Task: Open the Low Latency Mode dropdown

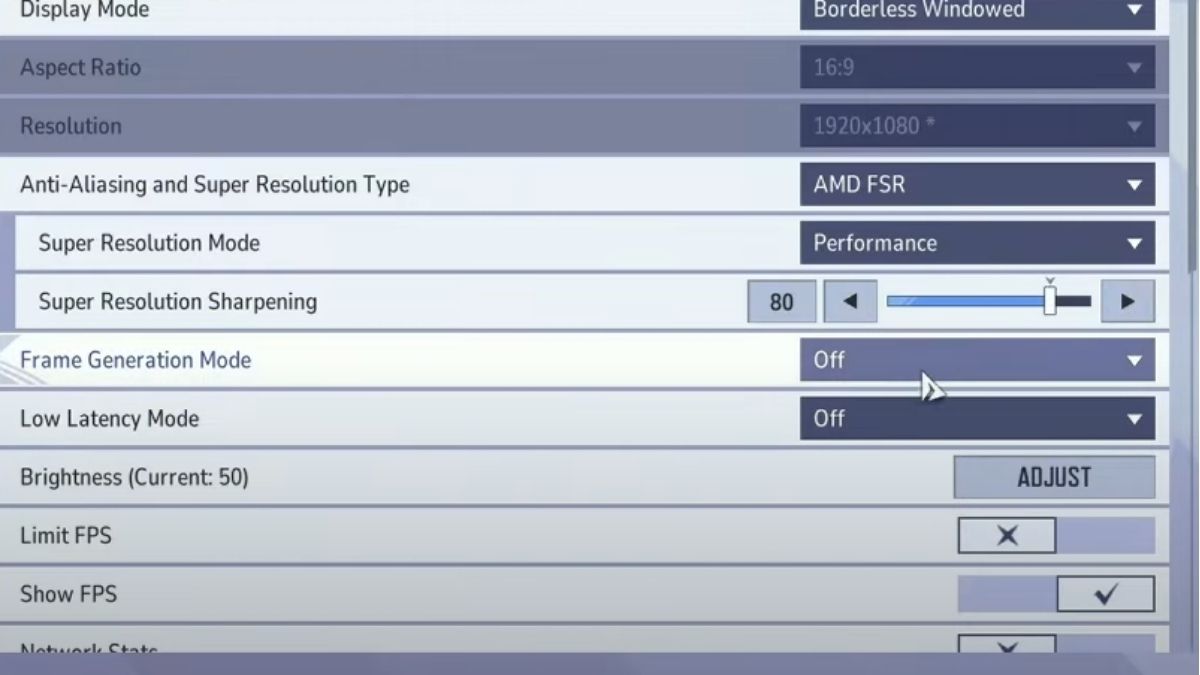Action: point(977,418)
